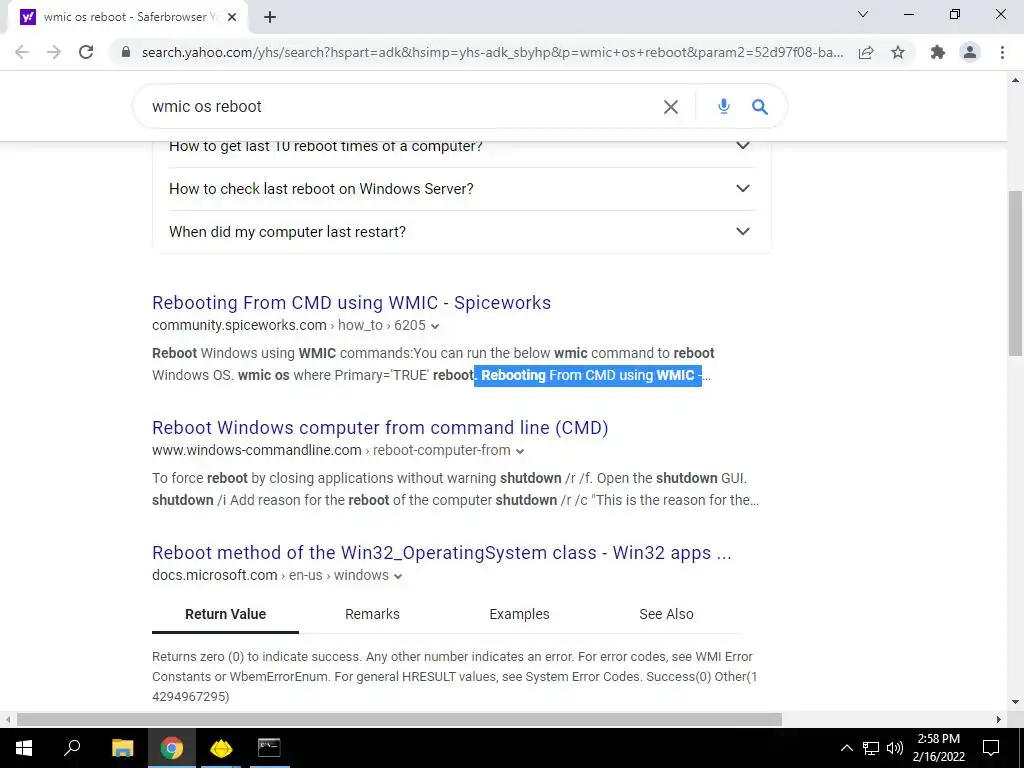Click the padlock site info icon
The height and width of the screenshot is (768, 1024).
(x=125, y=52)
